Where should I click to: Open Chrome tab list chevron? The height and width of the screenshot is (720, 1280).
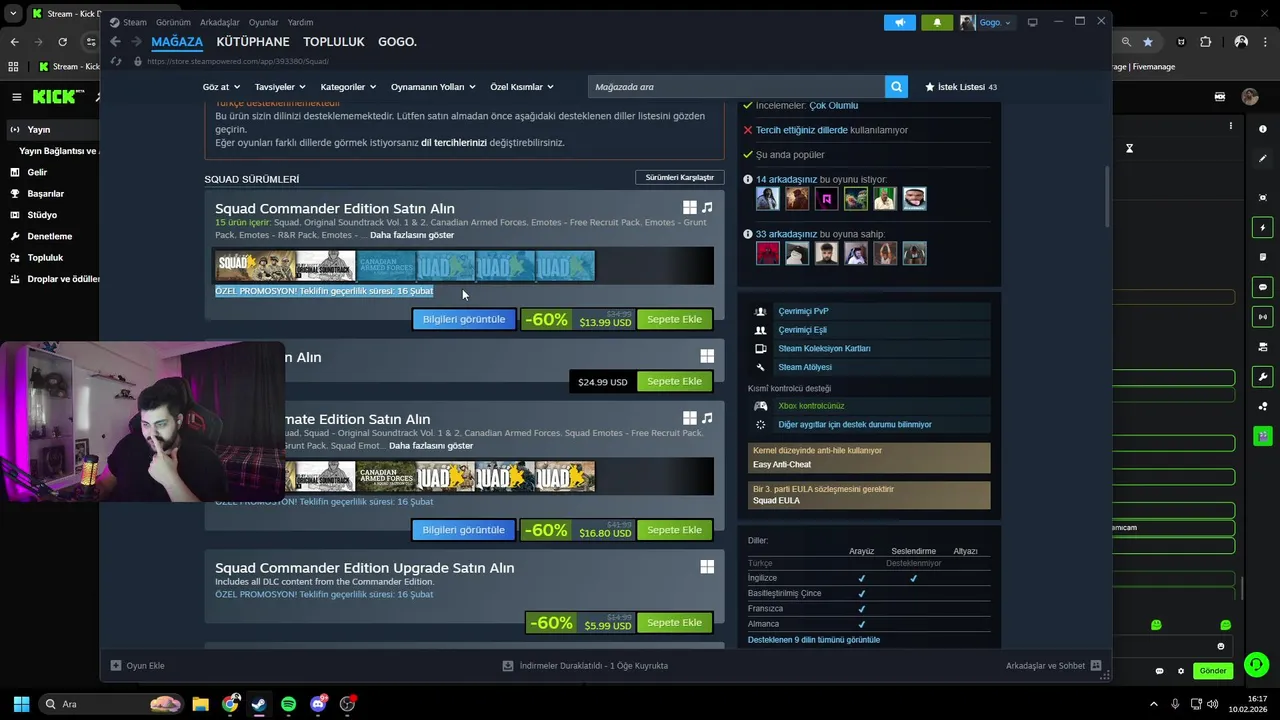tap(13, 14)
